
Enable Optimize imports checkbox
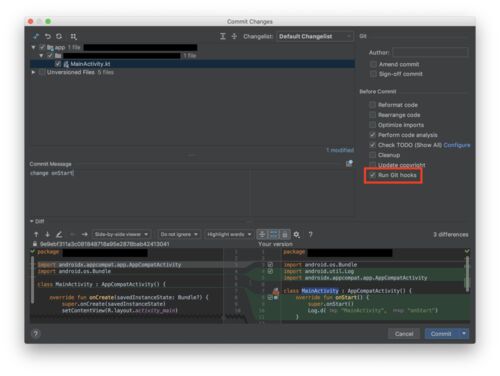[x=372, y=125]
